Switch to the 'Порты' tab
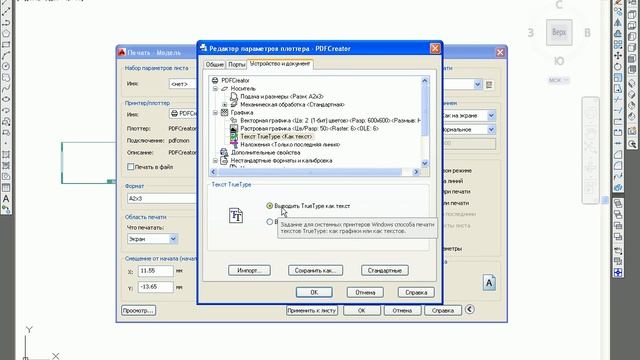640x360 pixels. (236, 64)
